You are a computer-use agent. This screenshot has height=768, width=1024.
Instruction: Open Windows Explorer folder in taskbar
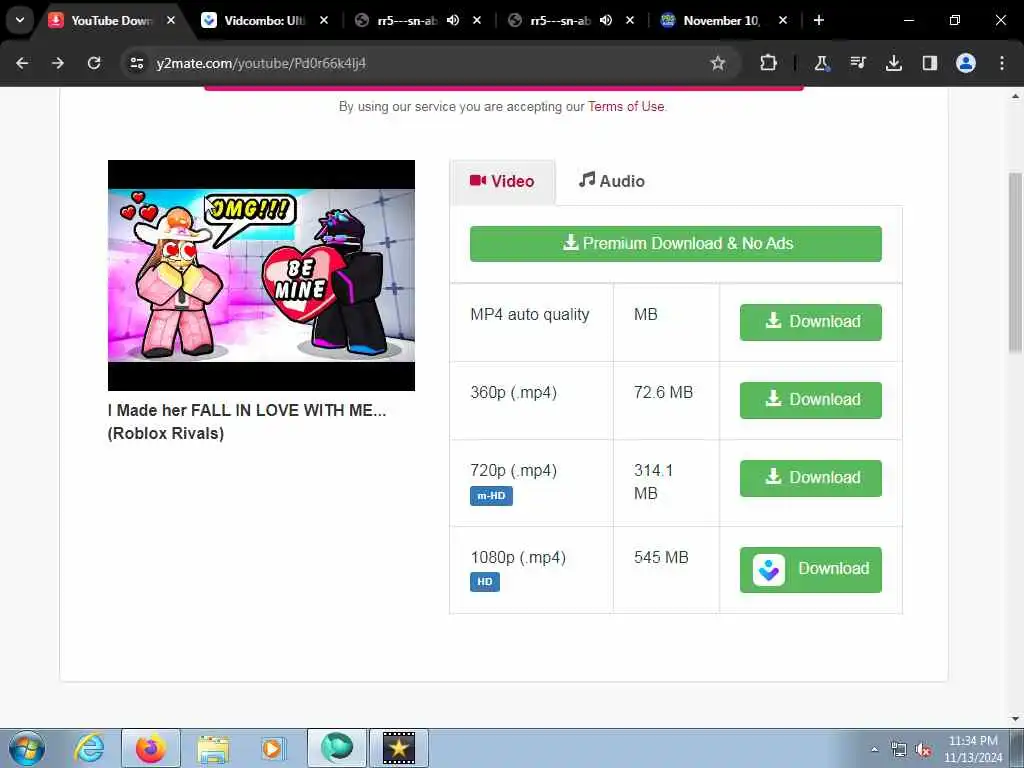pyautogui.click(x=213, y=749)
